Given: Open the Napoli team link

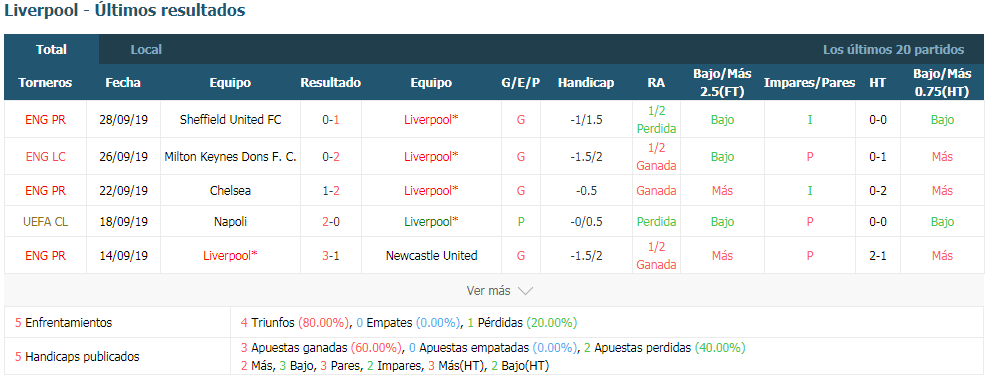Looking at the screenshot, I should [x=231, y=222].
